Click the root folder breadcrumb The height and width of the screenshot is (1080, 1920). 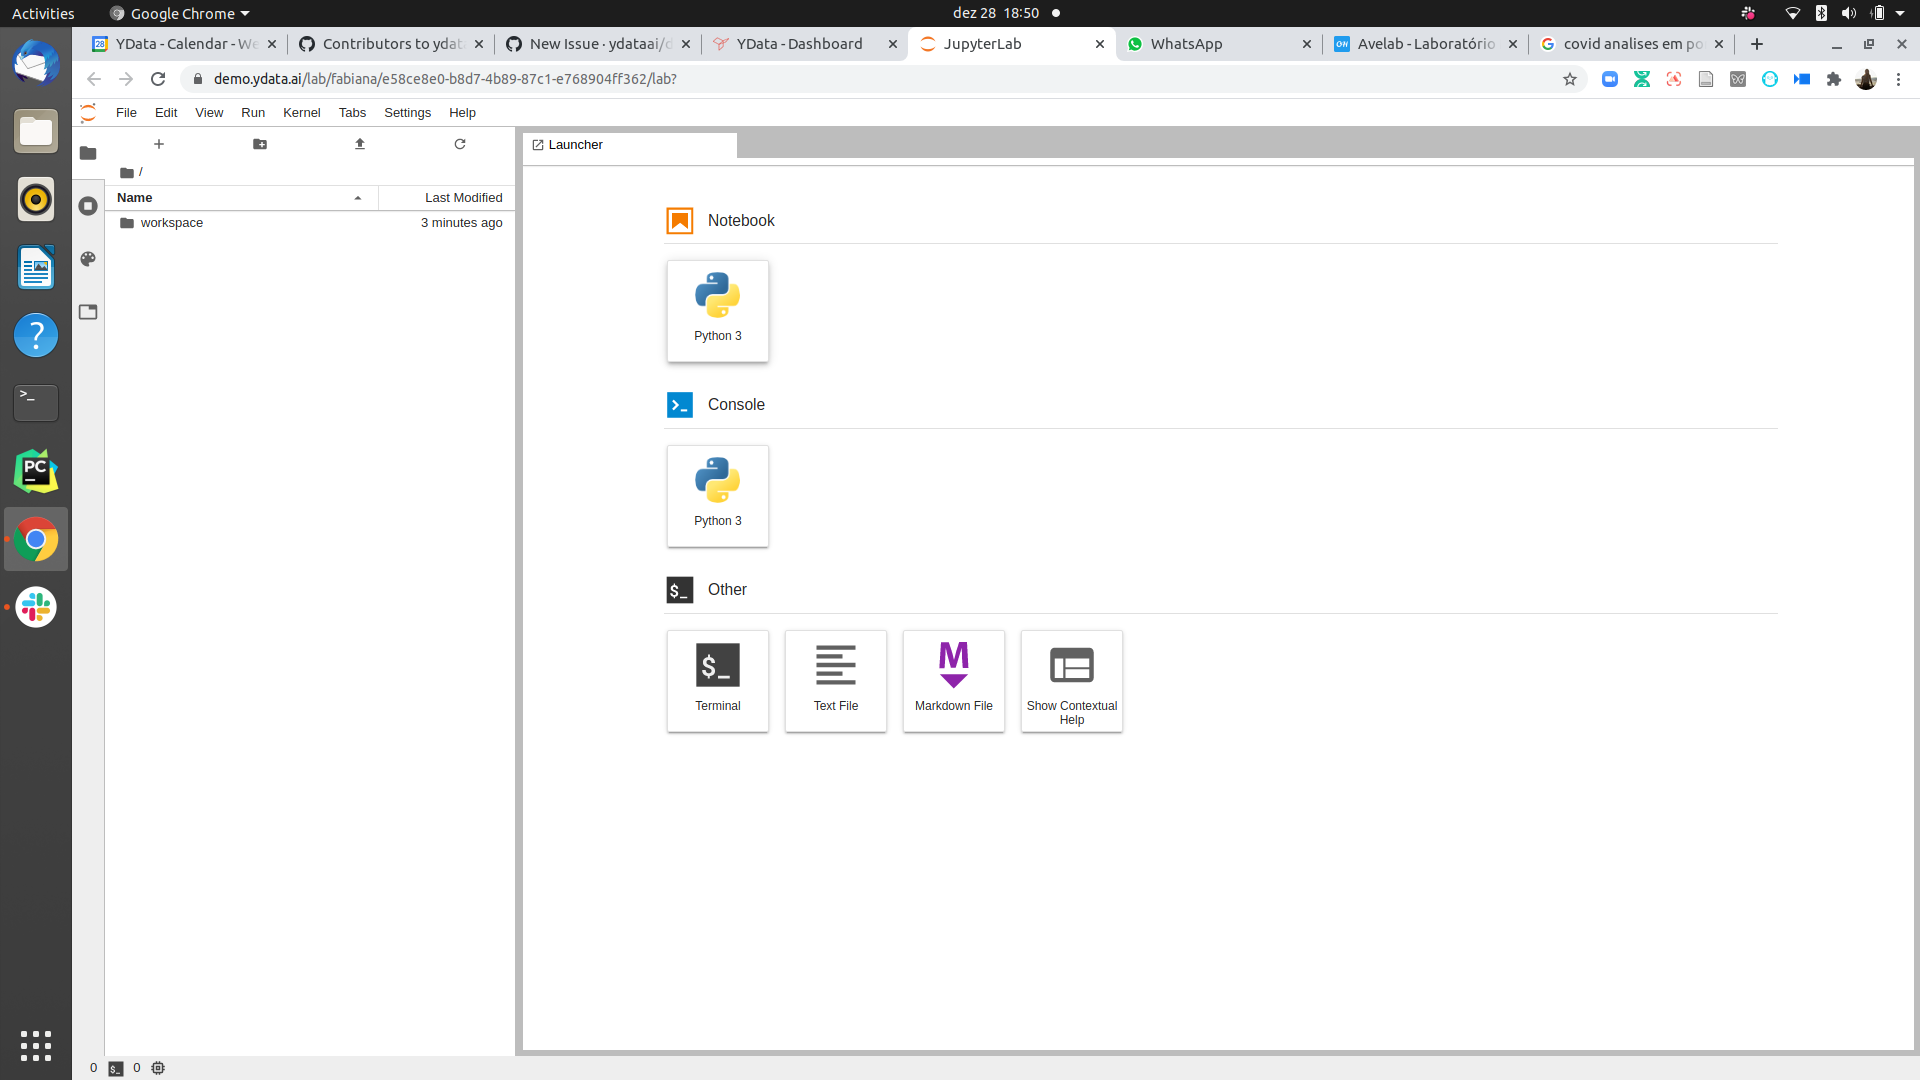[127, 172]
